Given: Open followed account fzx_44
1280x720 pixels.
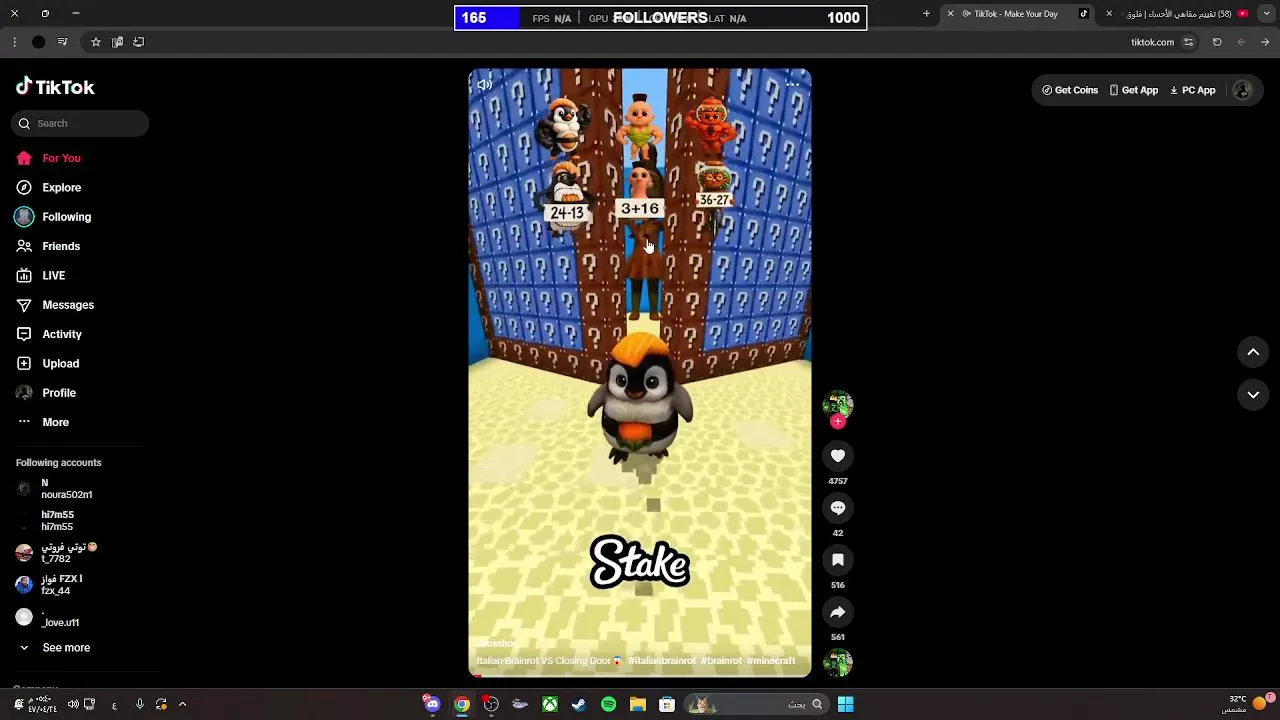Looking at the screenshot, I should [49, 585].
